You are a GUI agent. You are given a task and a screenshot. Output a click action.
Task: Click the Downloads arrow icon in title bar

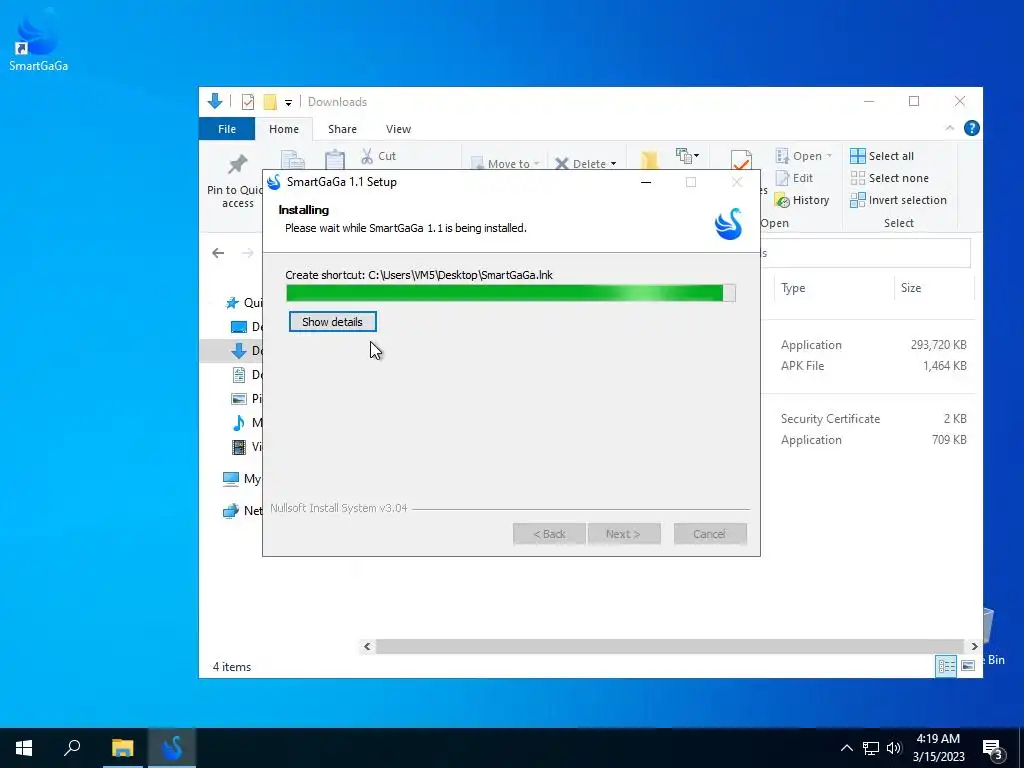[x=215, y=101]
